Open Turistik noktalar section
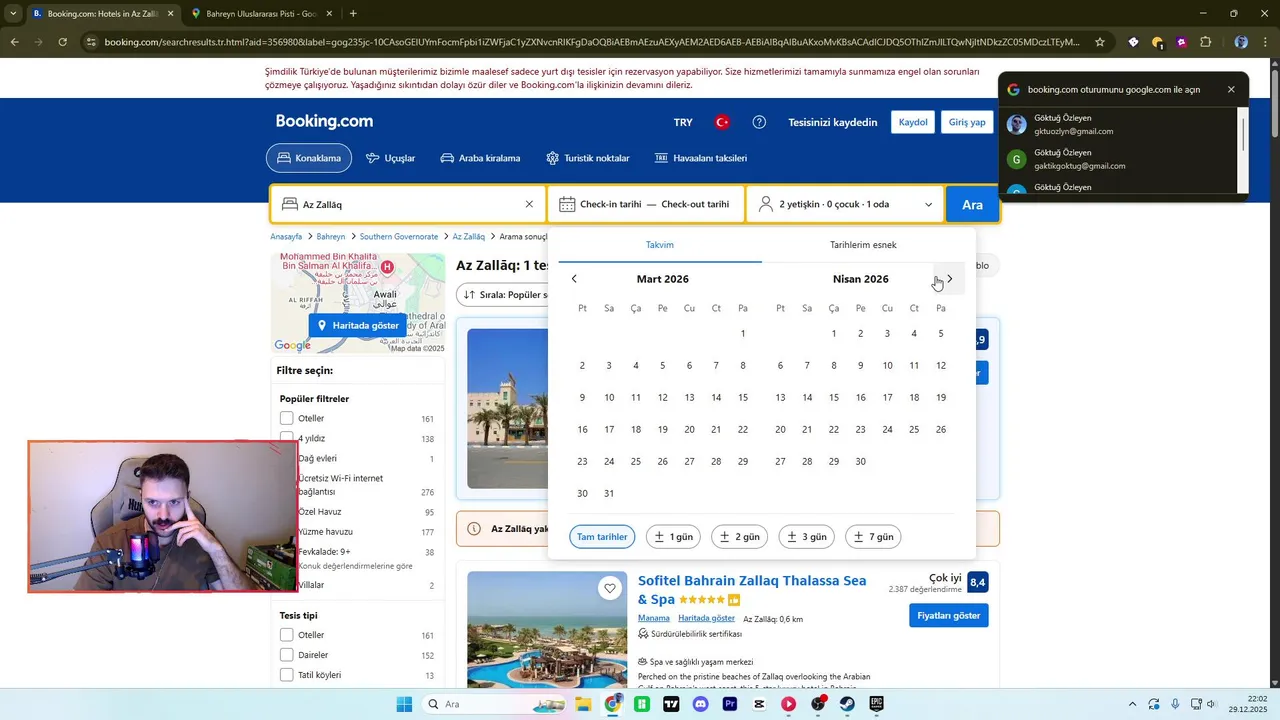Viewport: 1280px width, 720px height. click(587, 158)
